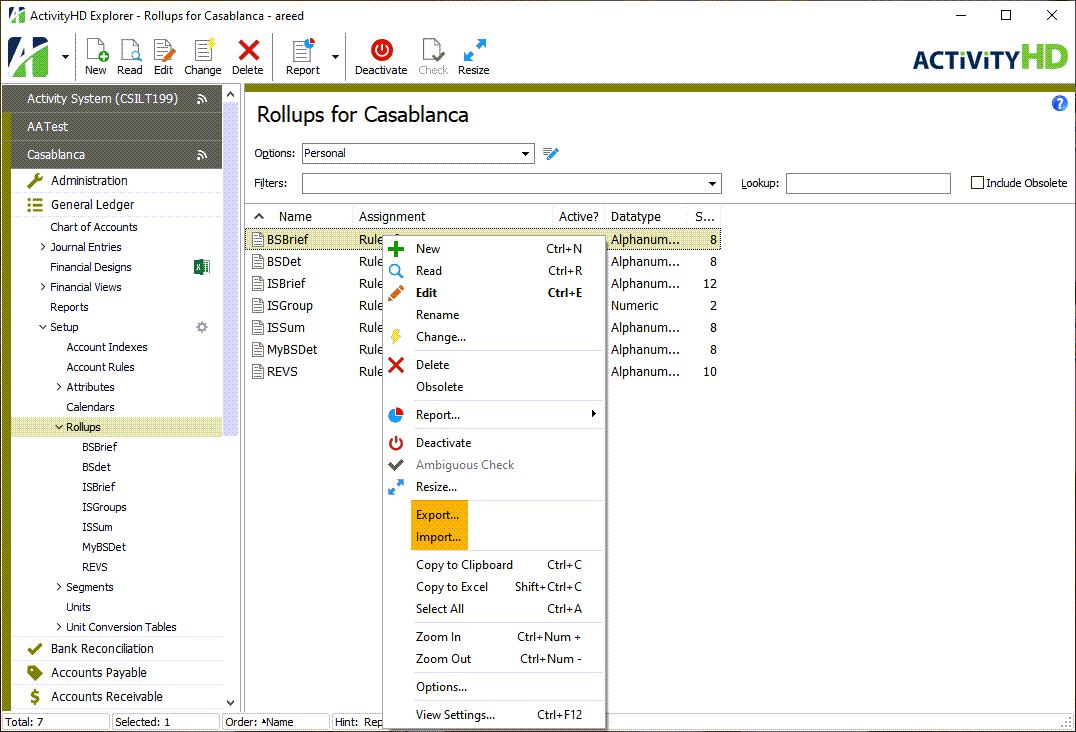
Task: Click the Change toolbar icon
Action: coord(203,51)
